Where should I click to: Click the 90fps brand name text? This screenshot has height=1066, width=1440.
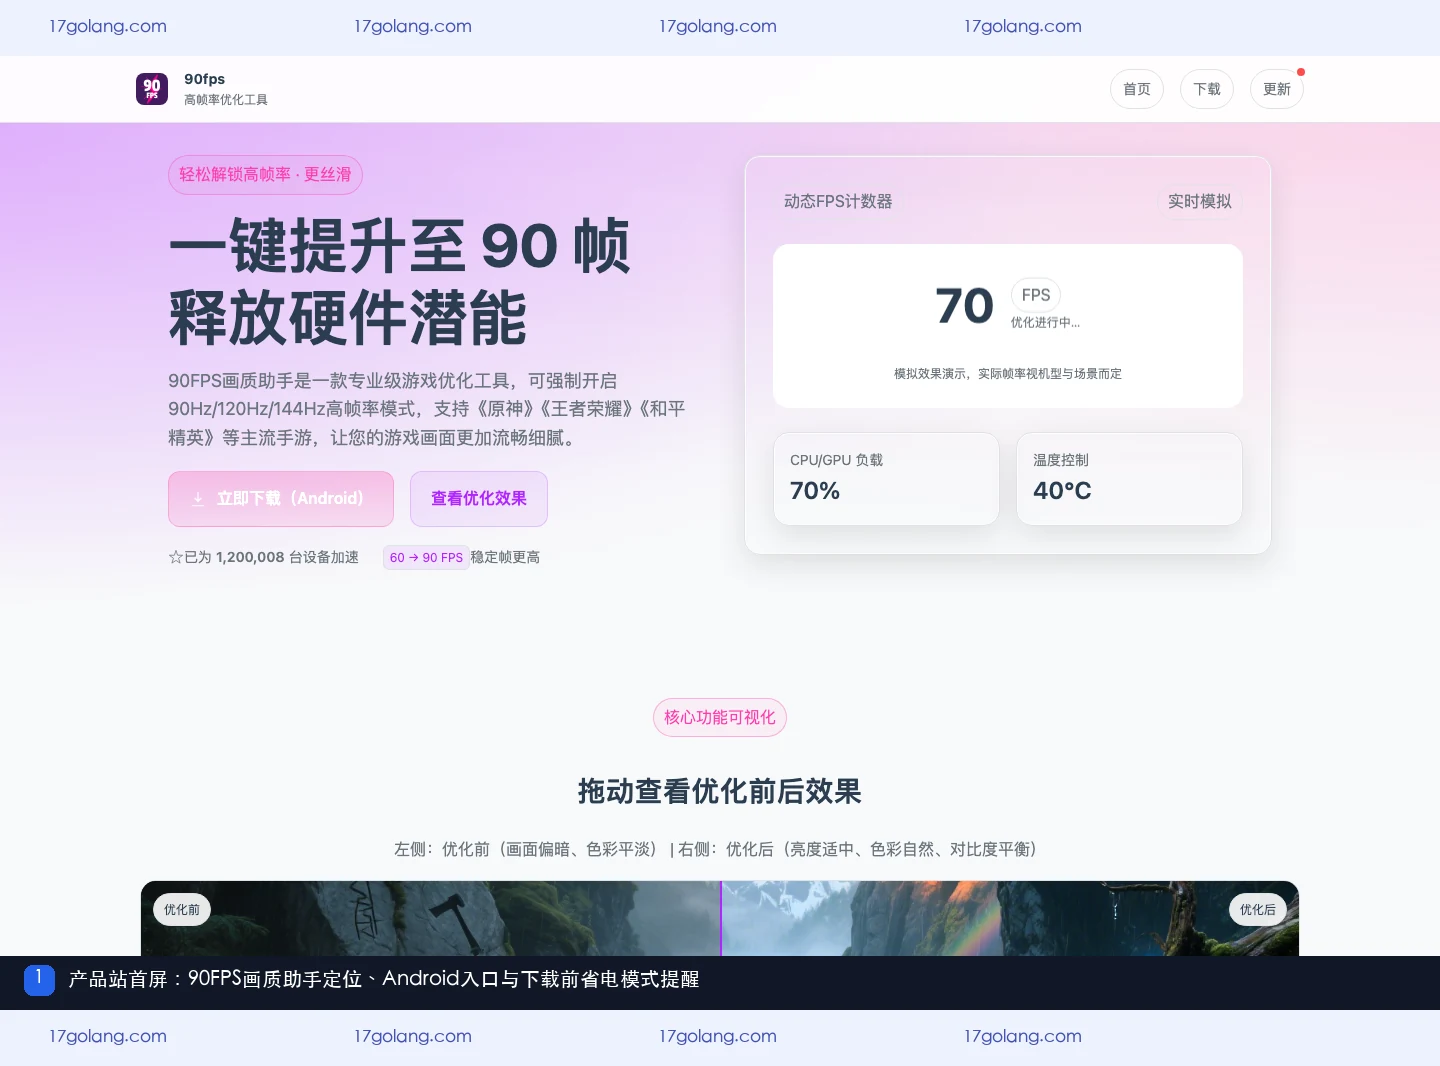point(205,79)
